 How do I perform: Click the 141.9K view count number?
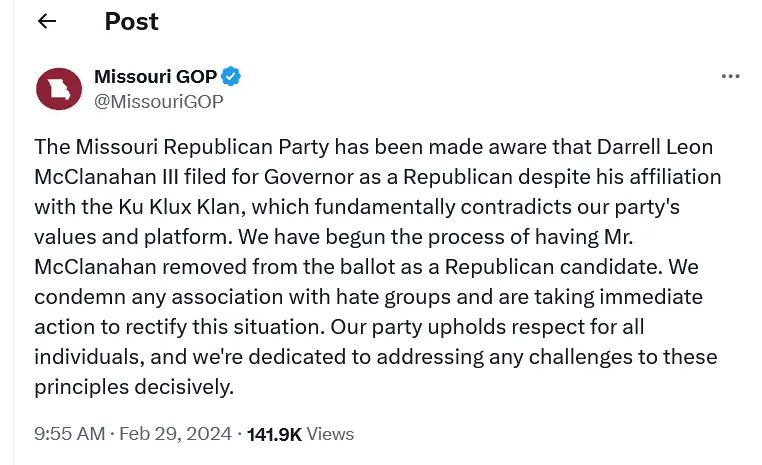[x=274, y=433]
